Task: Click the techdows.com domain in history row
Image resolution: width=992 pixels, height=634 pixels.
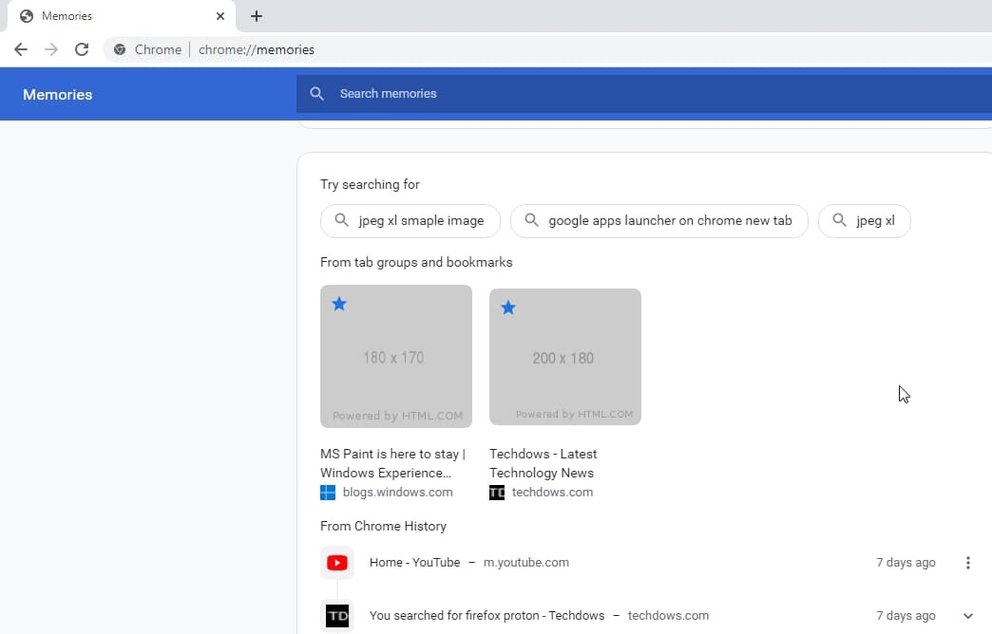Action: coord(668,616)
